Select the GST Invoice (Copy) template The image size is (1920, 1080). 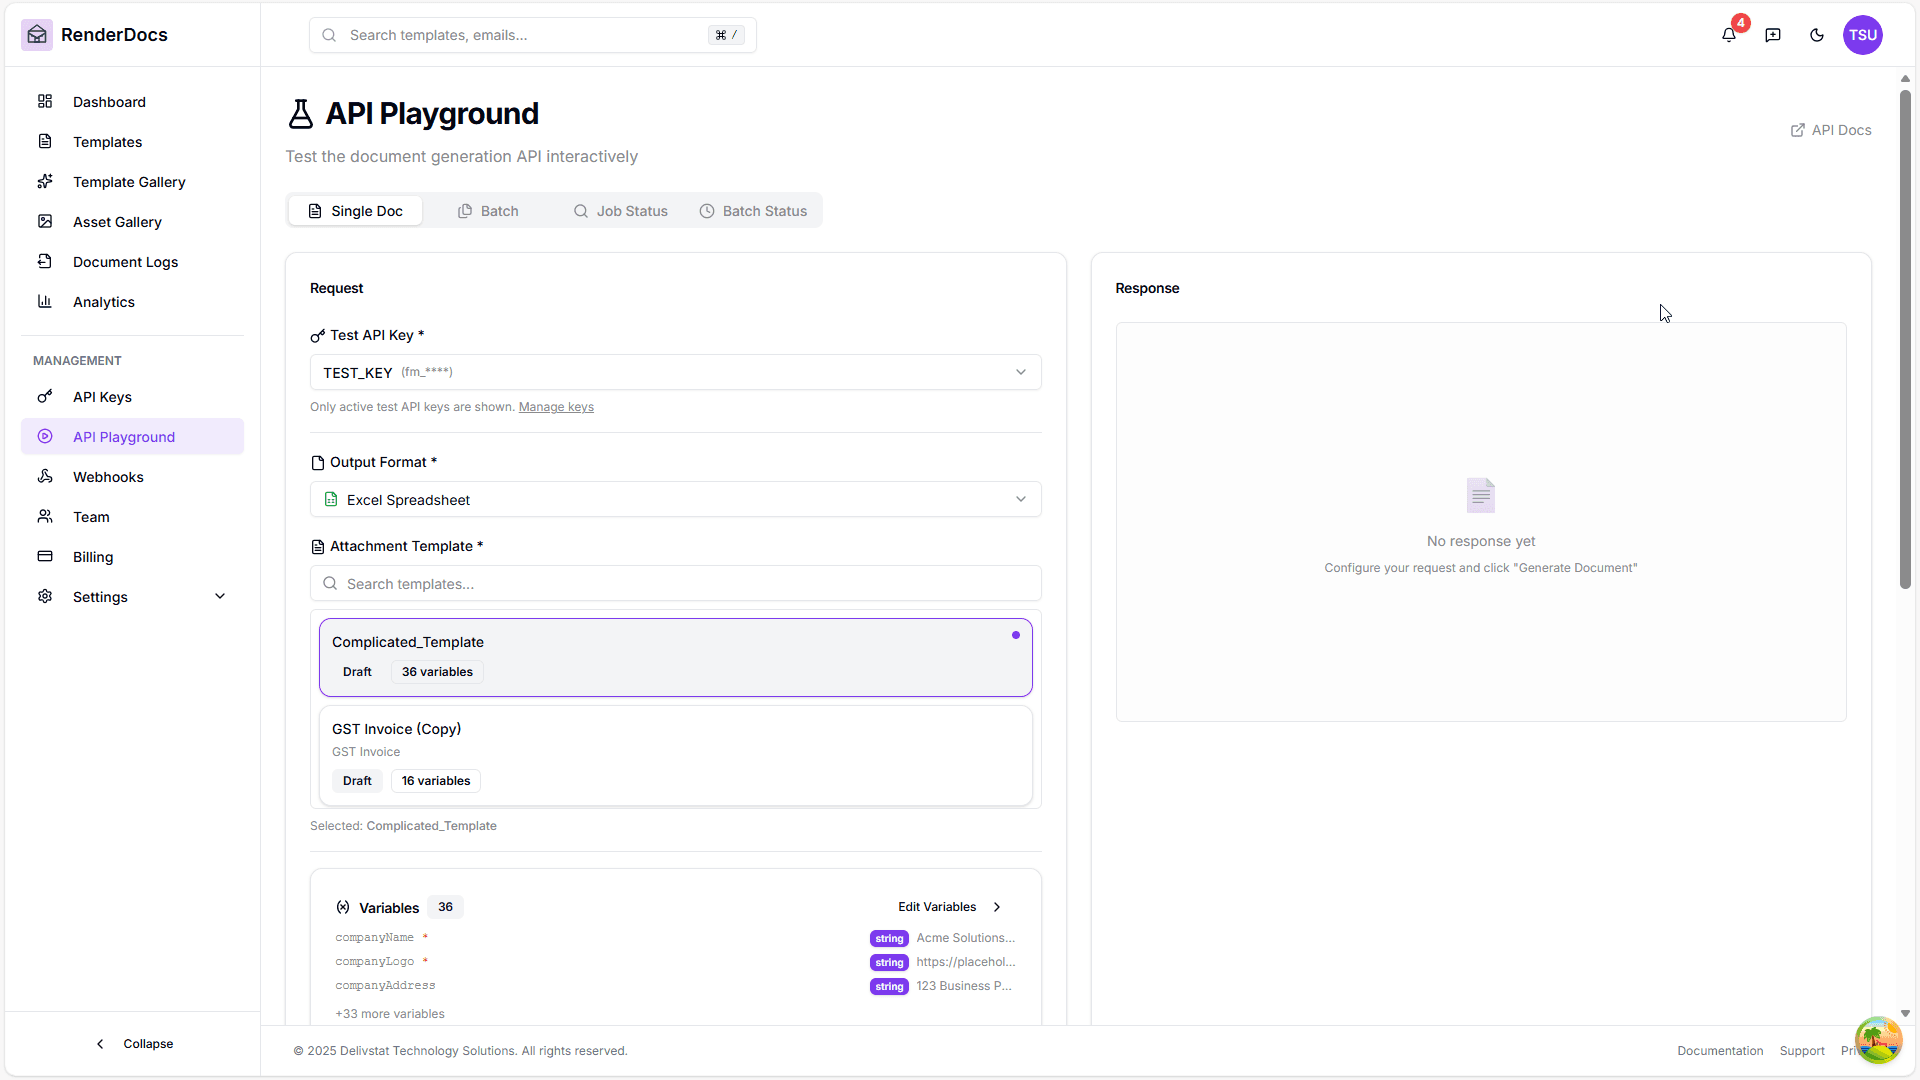click(675, 754)
